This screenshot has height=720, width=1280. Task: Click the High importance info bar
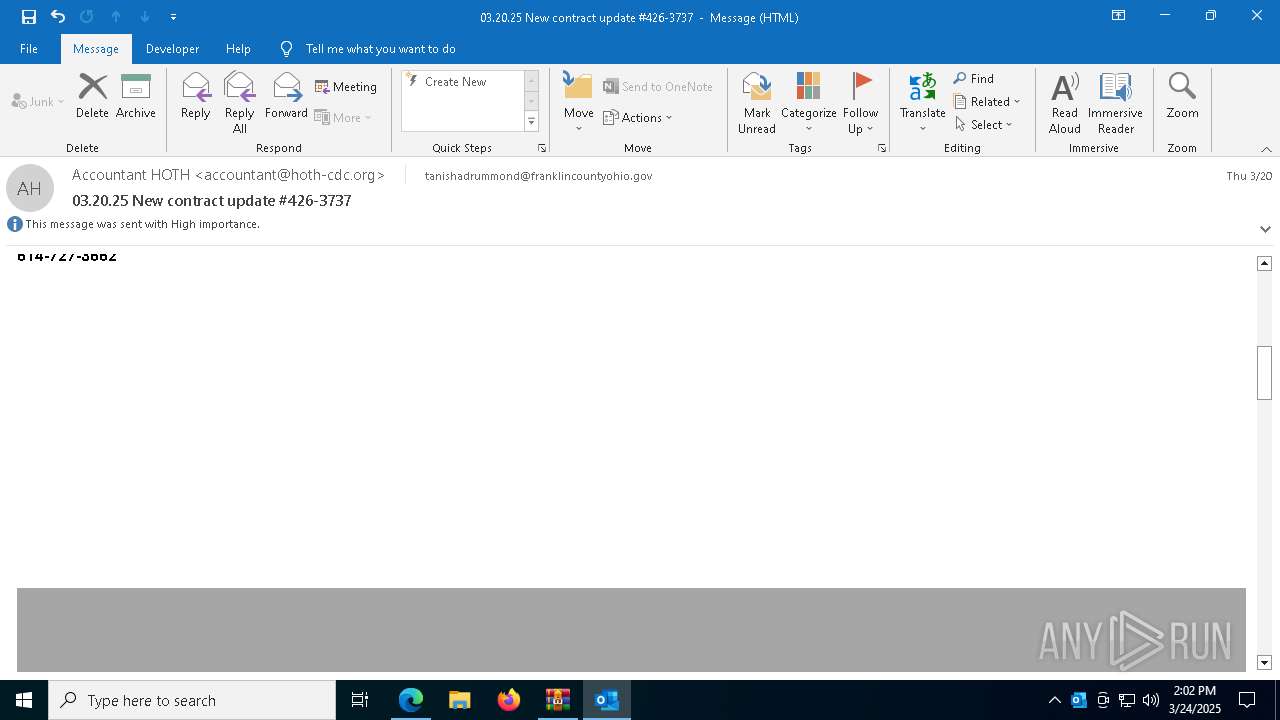pos(142,224)
